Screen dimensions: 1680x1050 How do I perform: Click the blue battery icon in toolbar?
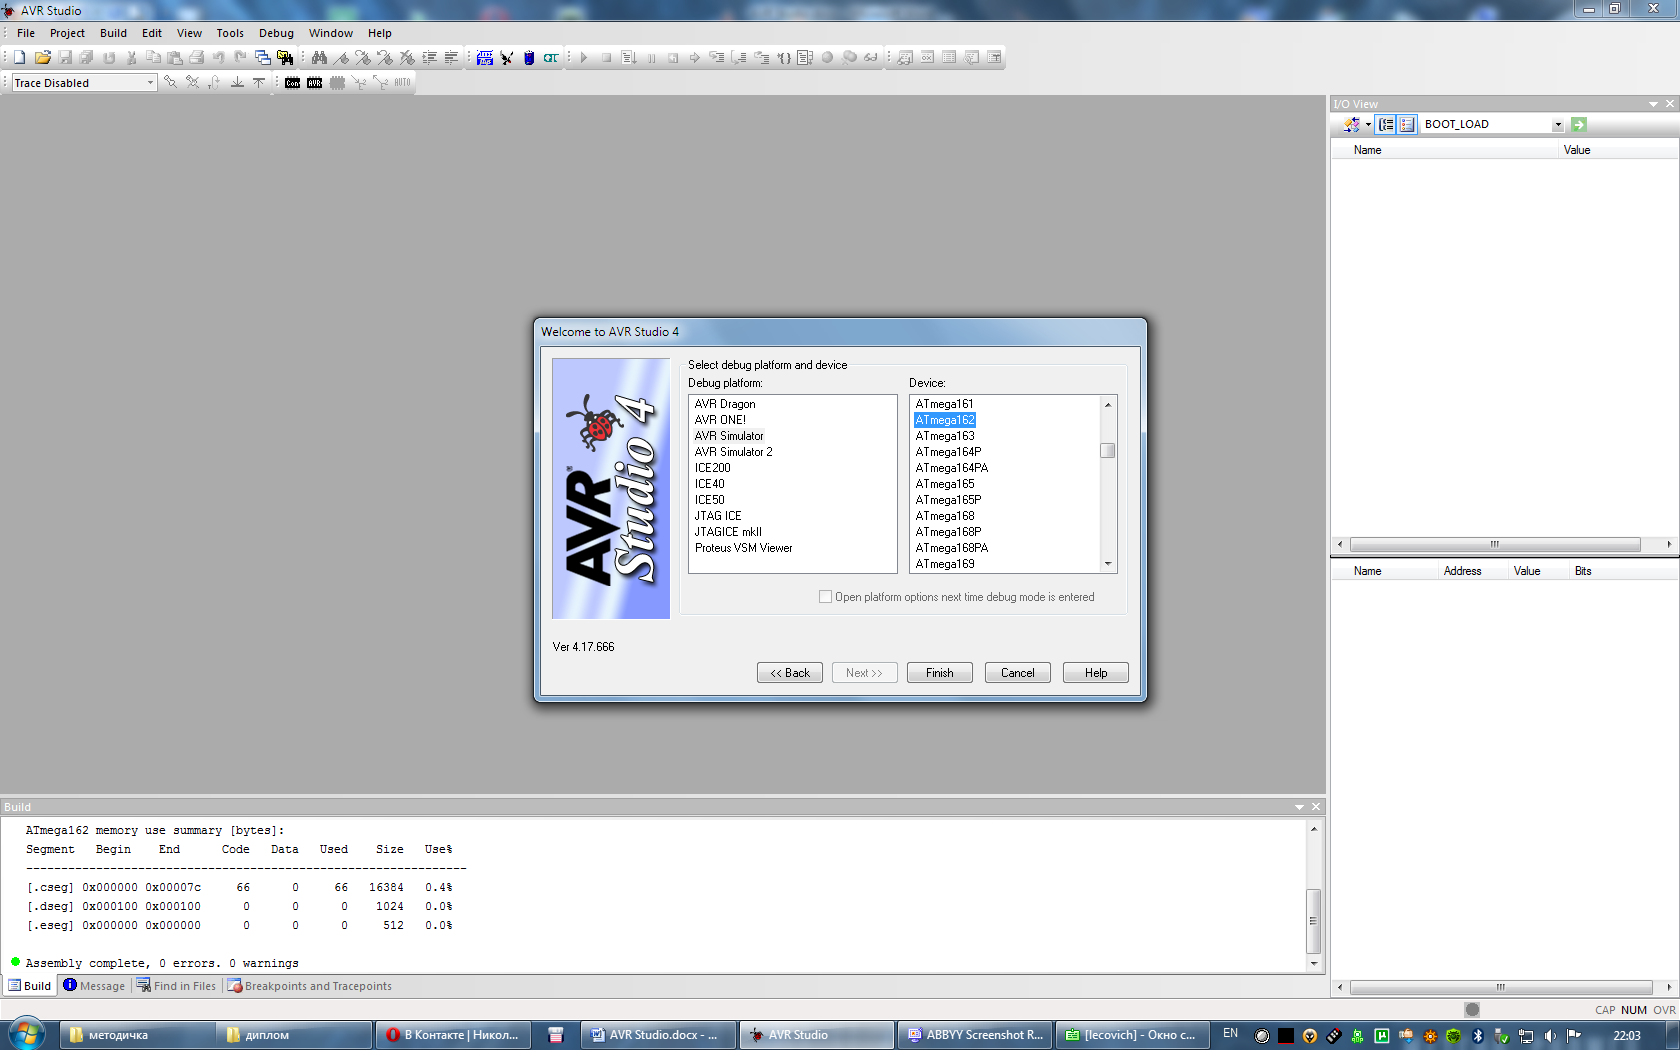tap(529, 58)
